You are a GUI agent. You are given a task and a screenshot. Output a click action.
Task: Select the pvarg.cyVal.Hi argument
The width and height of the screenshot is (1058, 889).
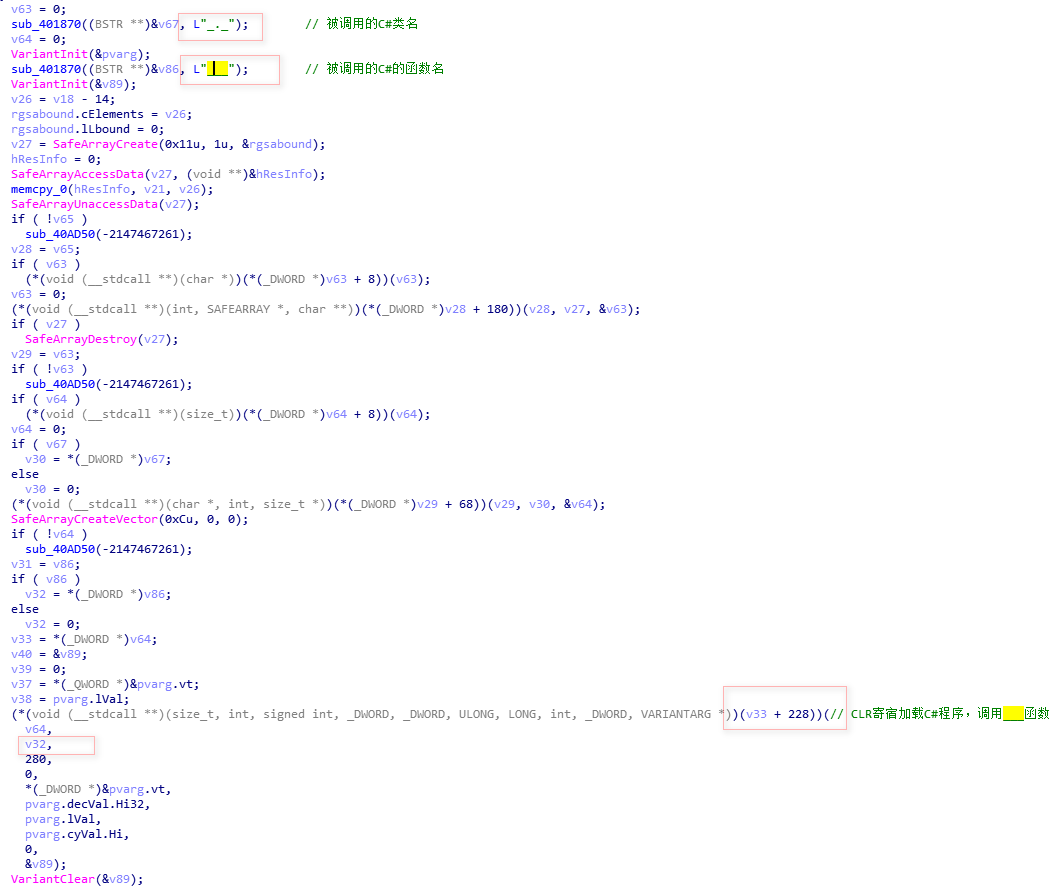pyautogui.click(x=77, y=834)
